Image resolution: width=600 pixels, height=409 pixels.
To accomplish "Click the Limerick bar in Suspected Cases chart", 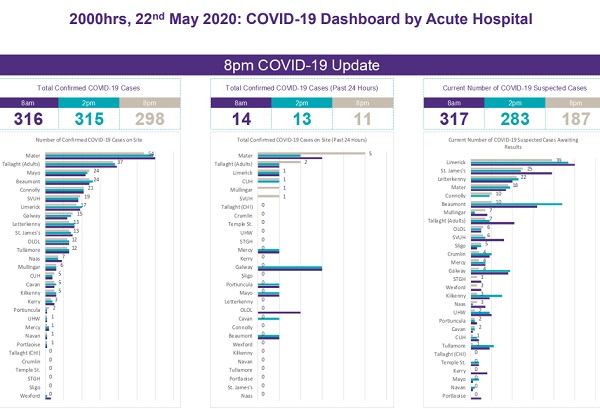I will click(x=520, y=163).
